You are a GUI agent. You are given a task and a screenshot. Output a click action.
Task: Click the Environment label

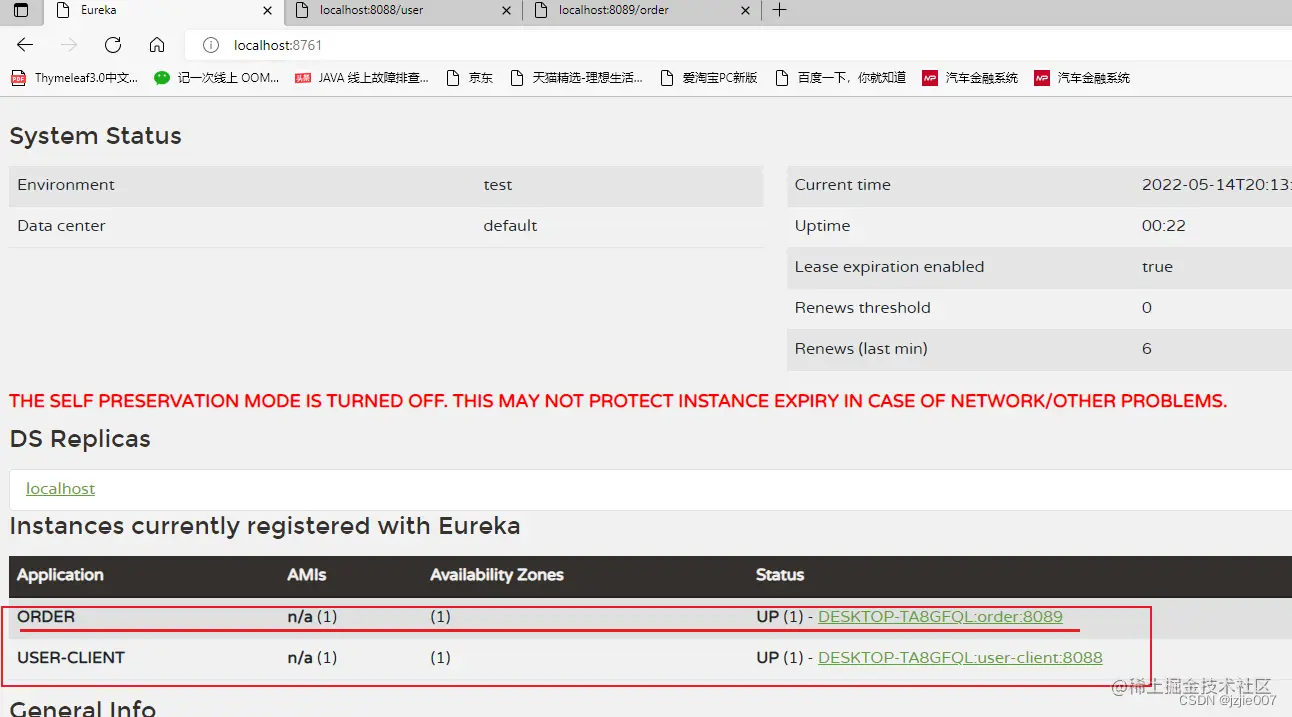[x=66, y=185]
